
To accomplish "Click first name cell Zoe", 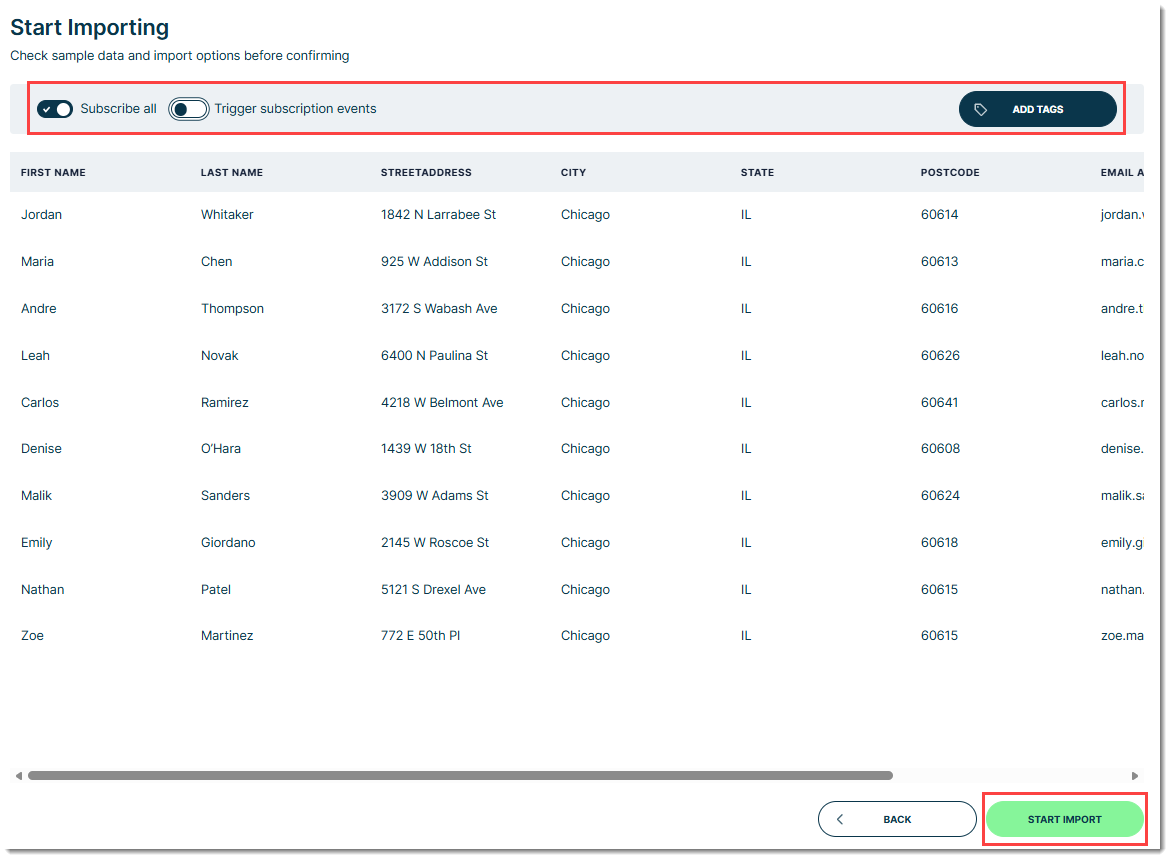I will [32, 636].
